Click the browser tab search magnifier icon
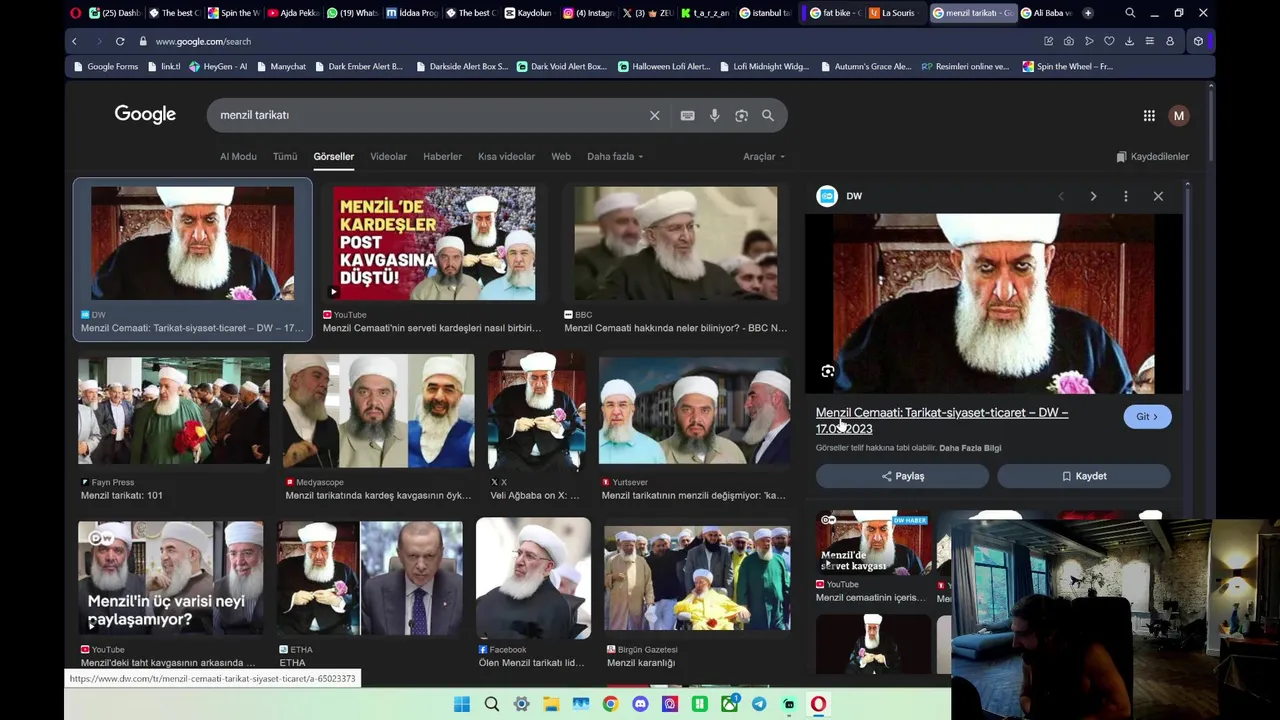This screenshot has width=1280, height=720. (1130, 13)
